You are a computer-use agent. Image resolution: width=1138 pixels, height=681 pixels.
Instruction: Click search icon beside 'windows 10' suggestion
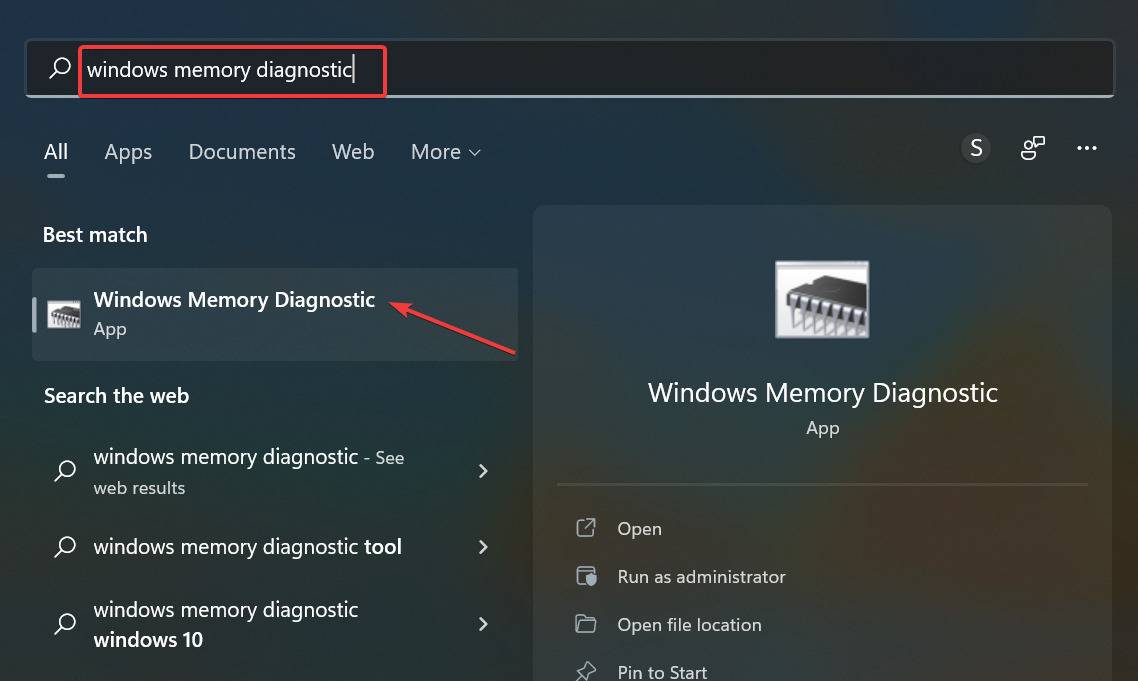[x=65, y=623]
